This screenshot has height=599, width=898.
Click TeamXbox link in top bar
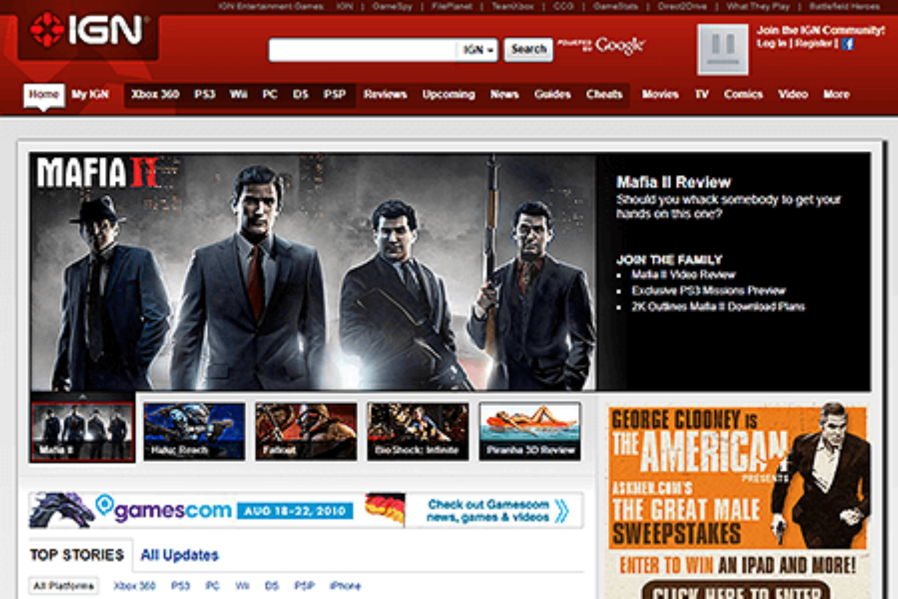click(512, 6)
